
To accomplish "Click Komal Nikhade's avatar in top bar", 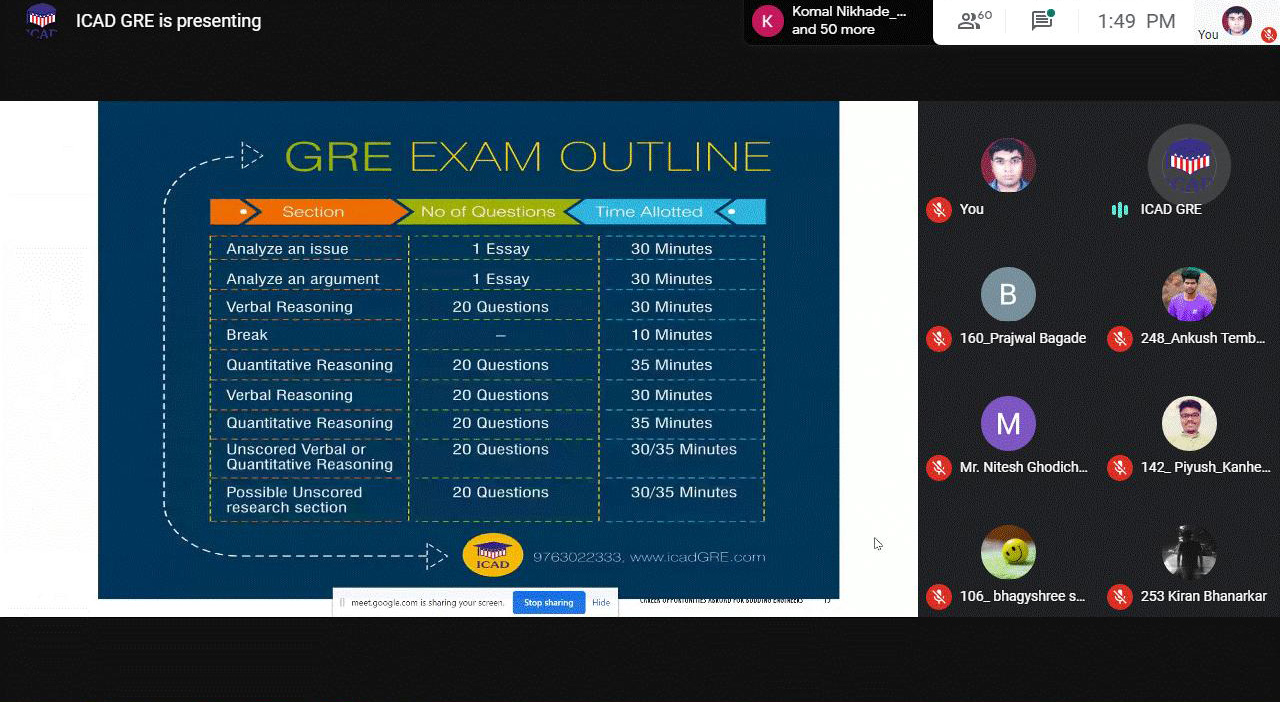I will coord(767,21).
